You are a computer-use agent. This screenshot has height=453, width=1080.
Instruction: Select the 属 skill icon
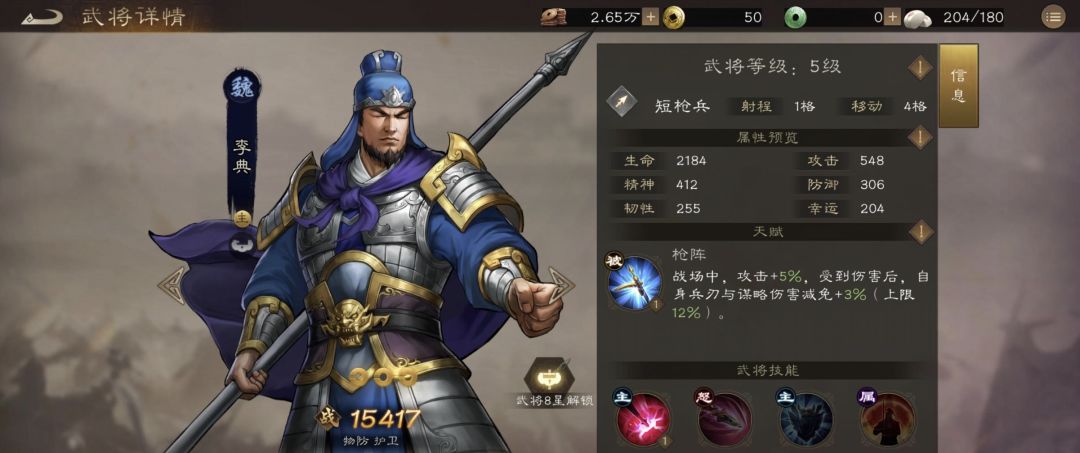[x=886, y=419]
